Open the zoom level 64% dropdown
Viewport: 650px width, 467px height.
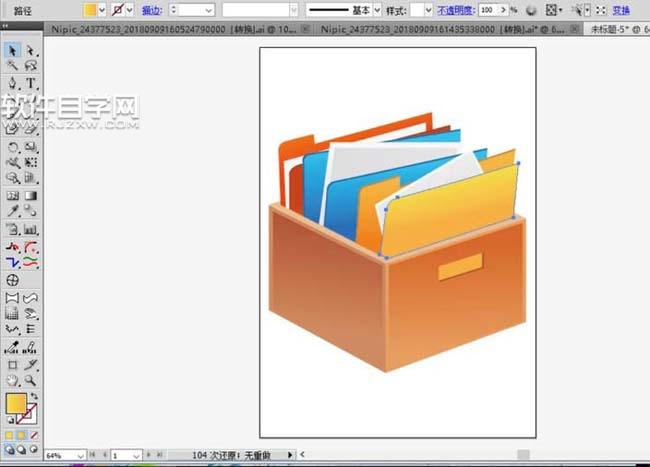click(80, 455)
